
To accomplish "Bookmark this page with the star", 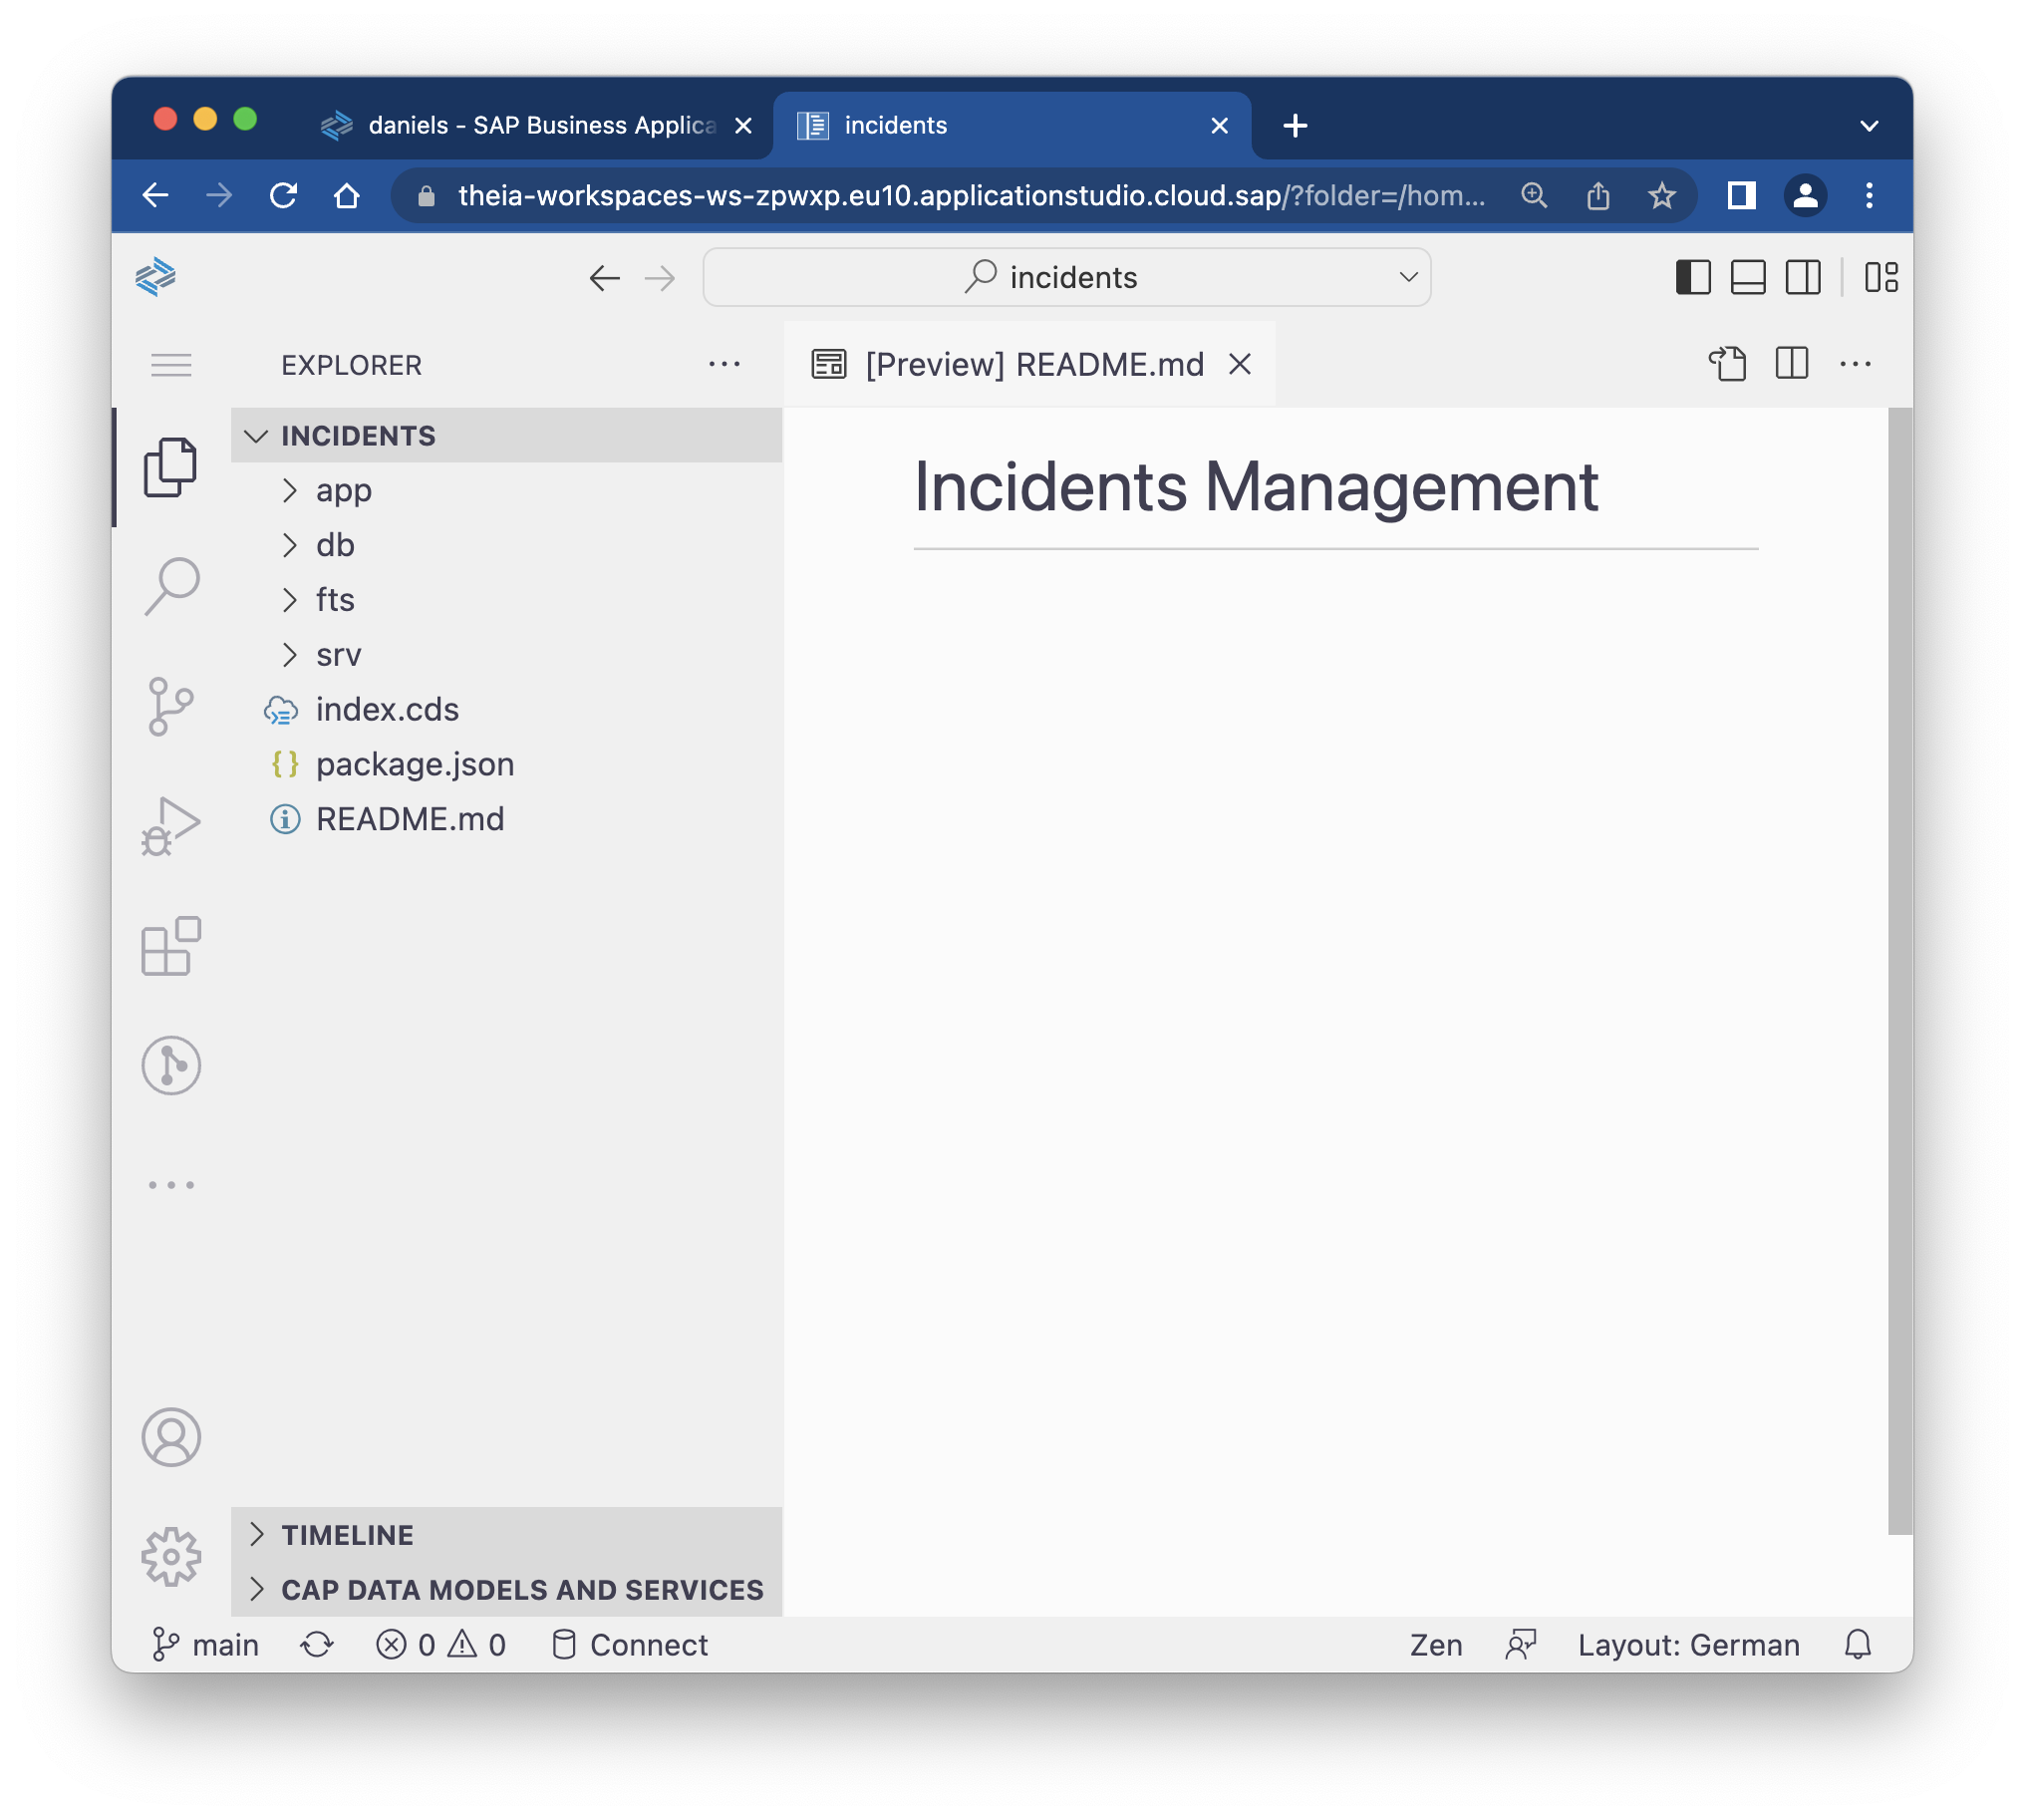I will pos(1663,196).
